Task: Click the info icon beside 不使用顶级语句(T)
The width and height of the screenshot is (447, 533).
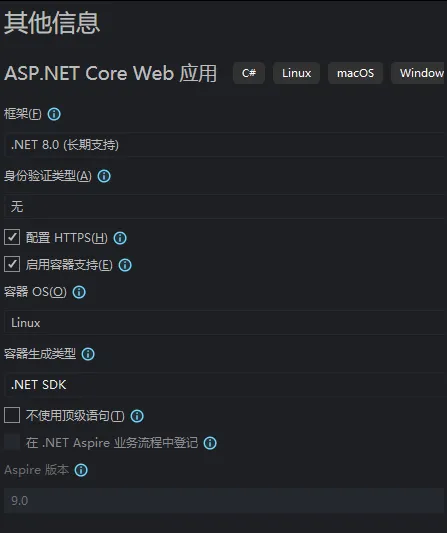Action: pyautogui.click(x=137, y=416)
